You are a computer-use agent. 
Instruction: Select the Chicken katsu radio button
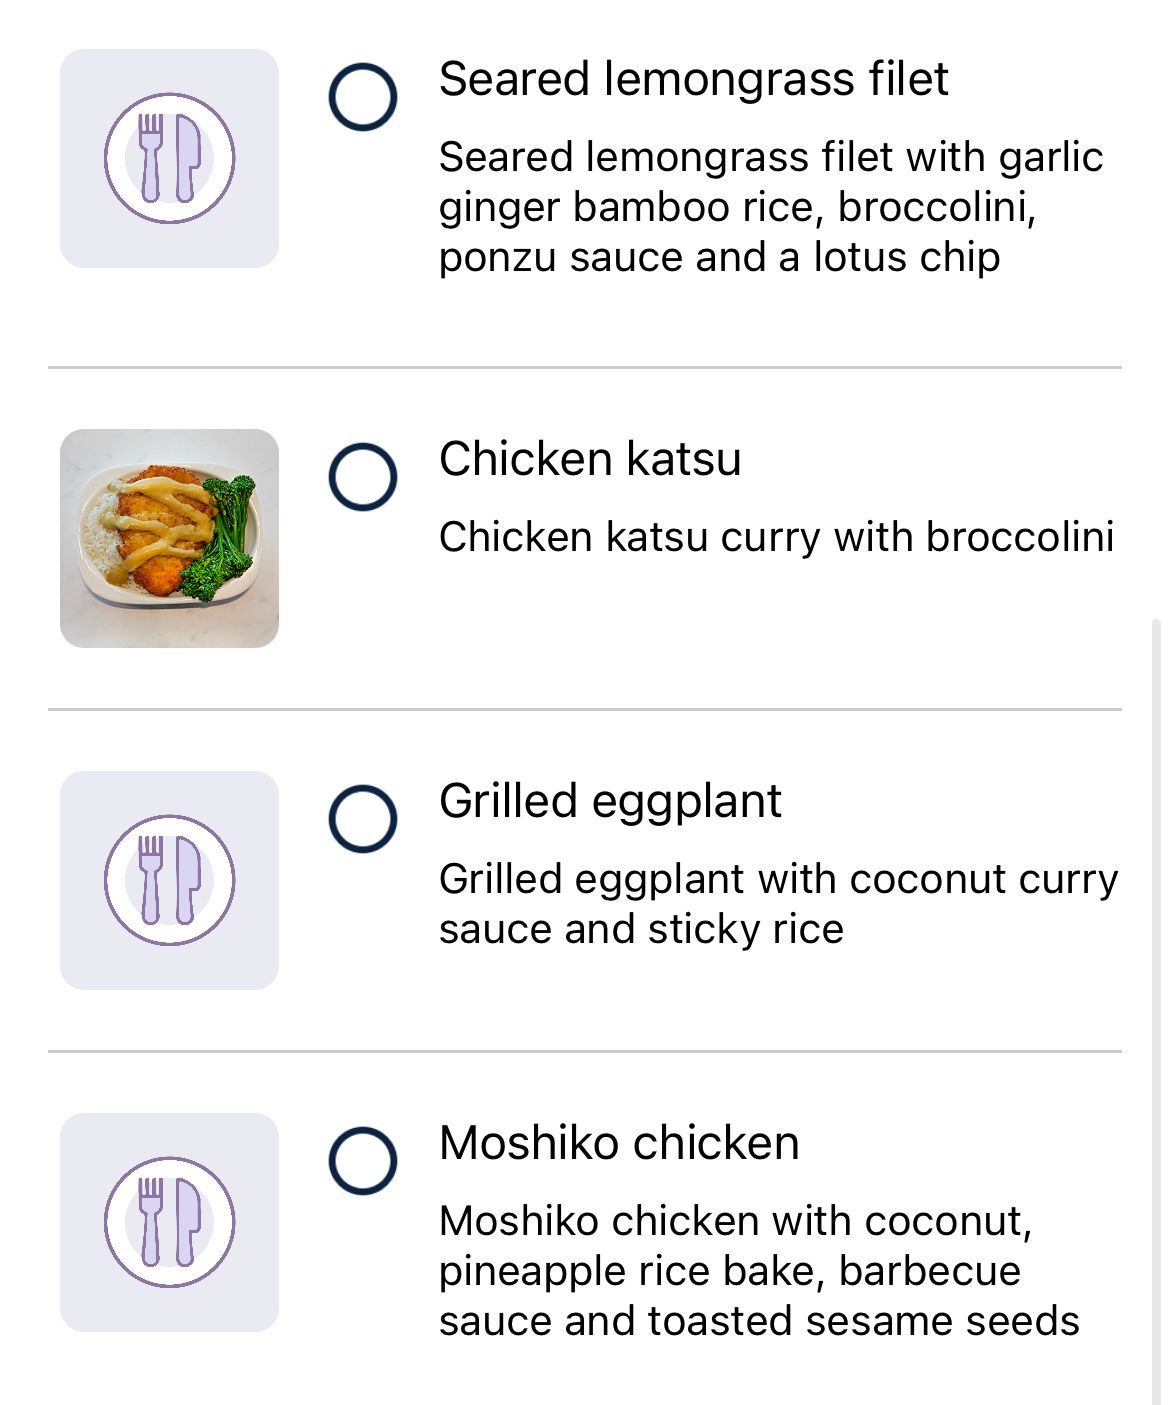click(363, 477)
